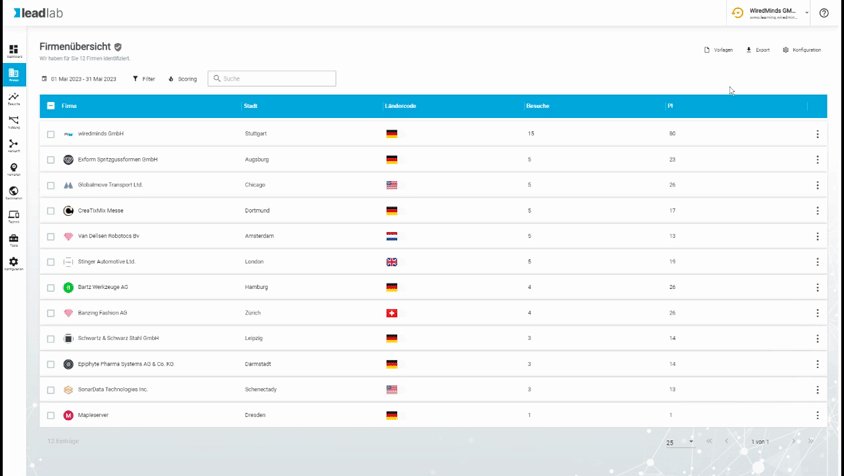Sort the table by Stadt column

click(x=250, y=106)
